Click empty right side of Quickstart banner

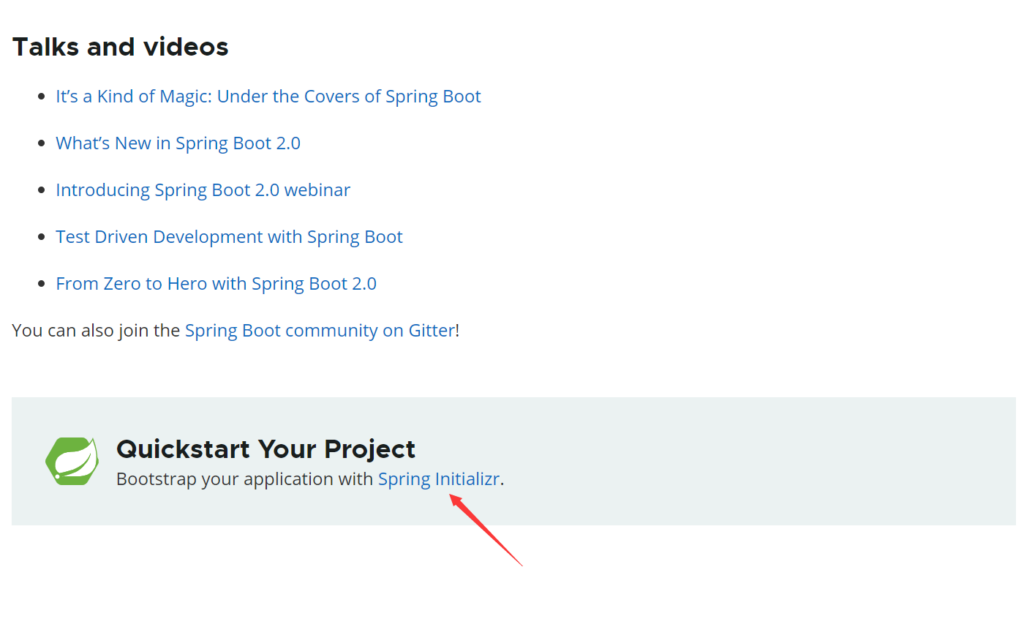point(800,461)
